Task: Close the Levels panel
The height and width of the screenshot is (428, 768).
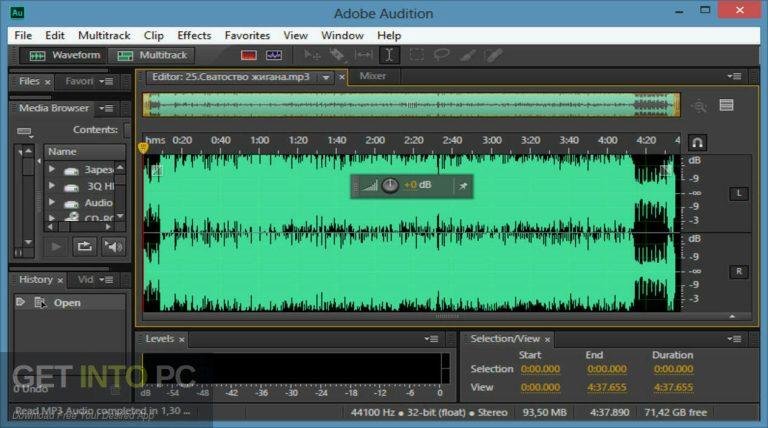Action: click(181, 339)
